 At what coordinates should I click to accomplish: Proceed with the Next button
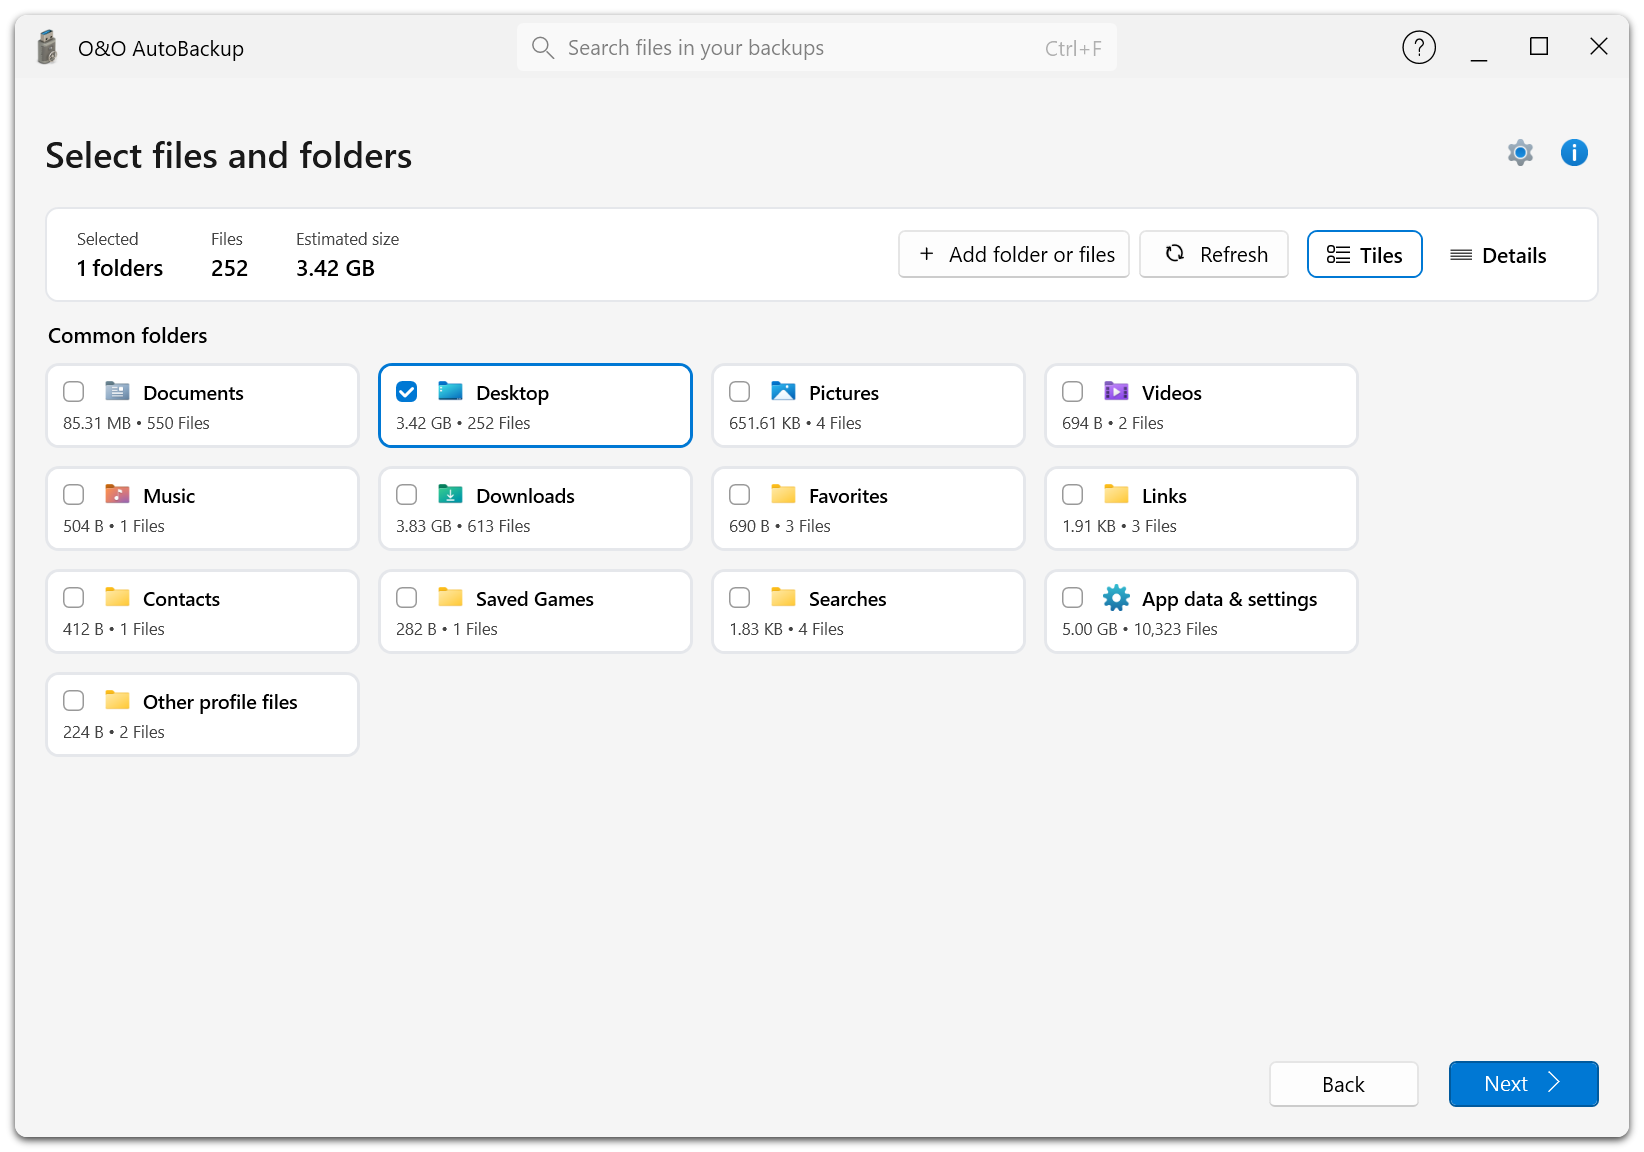[1523, 1084]
